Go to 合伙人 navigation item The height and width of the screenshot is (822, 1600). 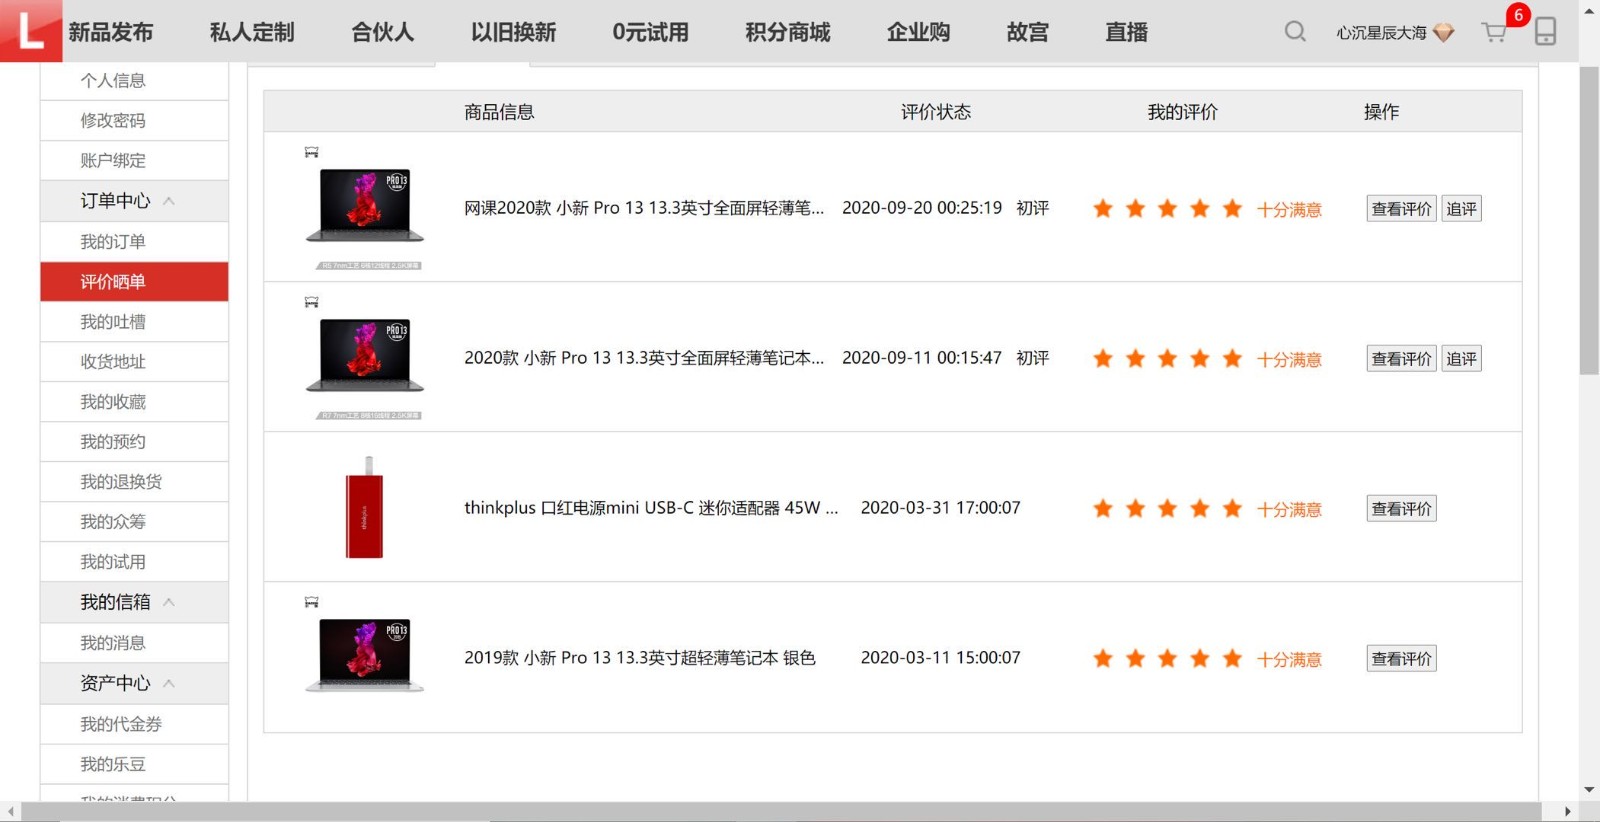point(383,32)
